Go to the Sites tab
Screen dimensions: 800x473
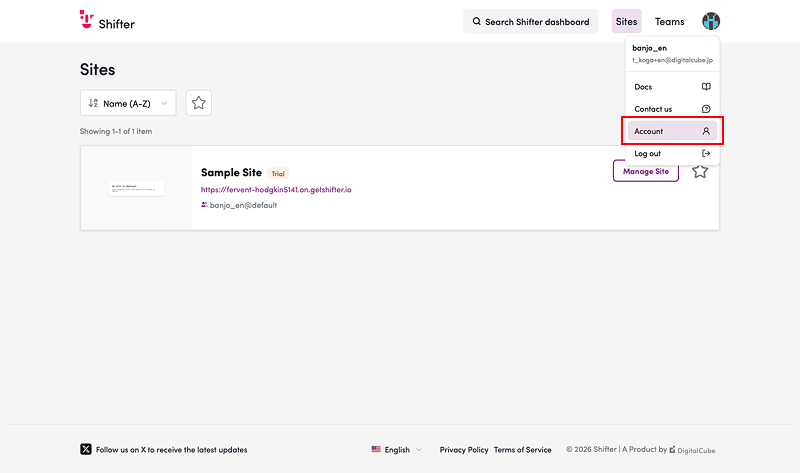point(627,21)
